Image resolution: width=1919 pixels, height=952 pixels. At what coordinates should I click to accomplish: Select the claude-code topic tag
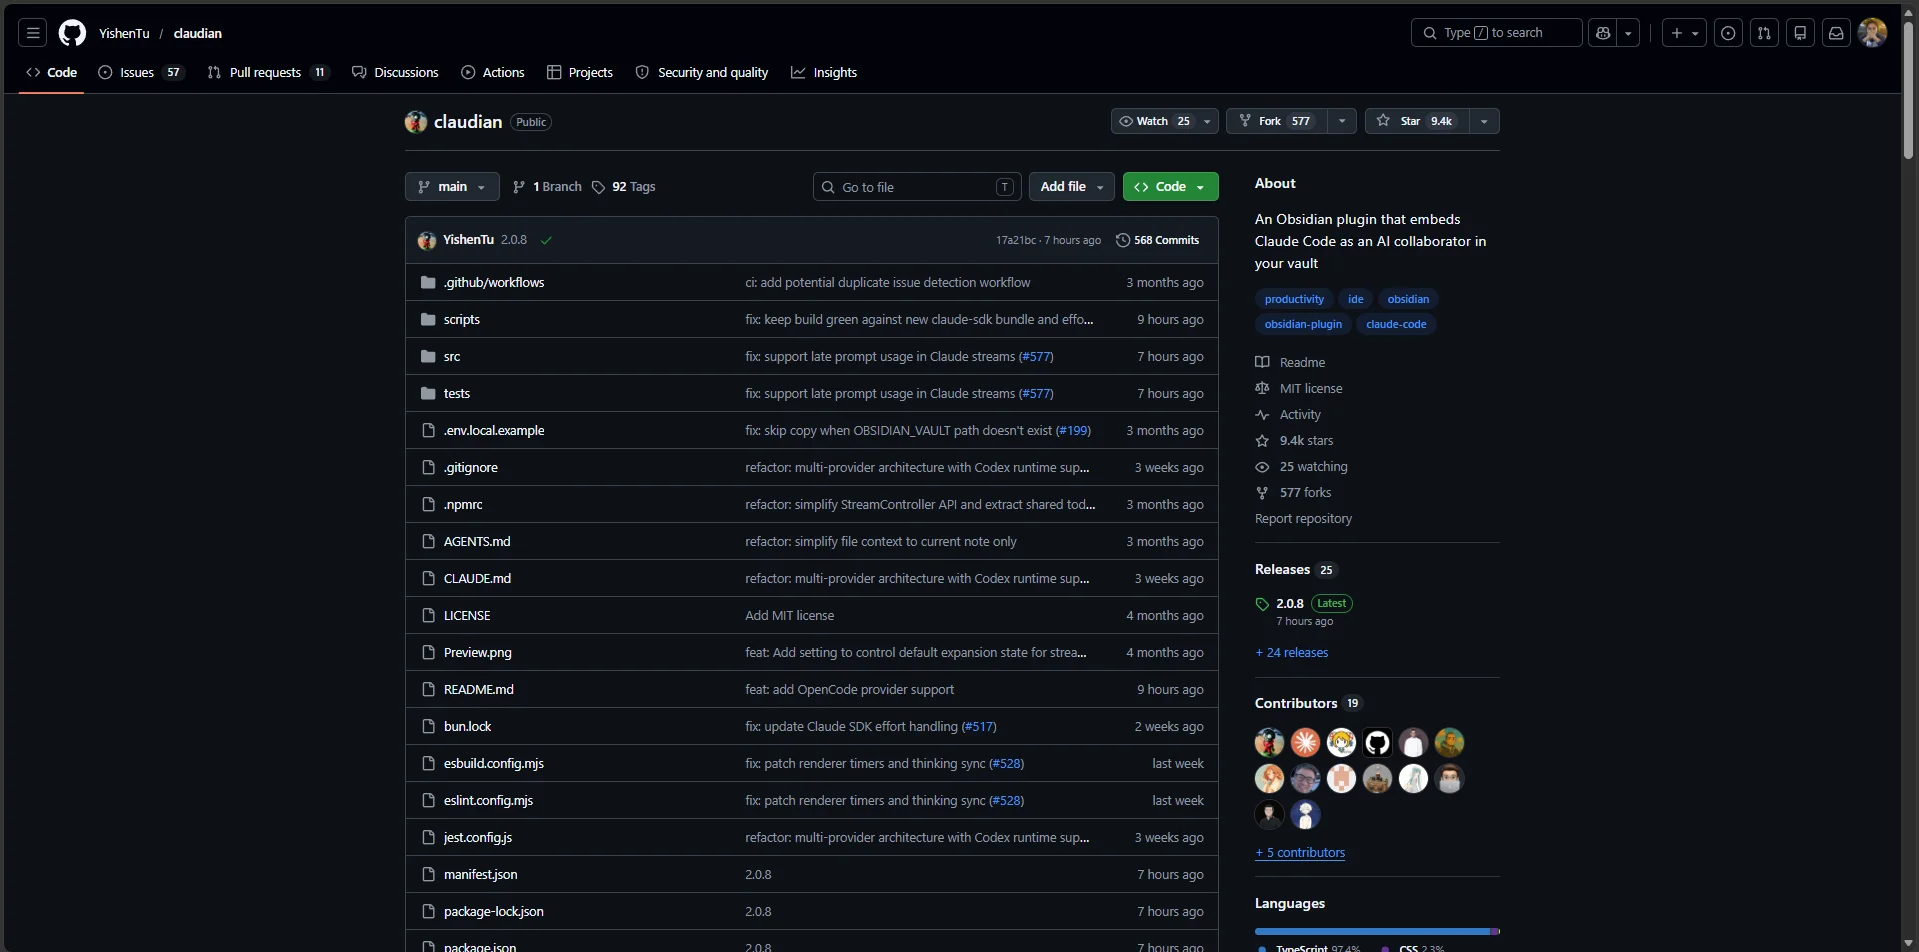[x=1396, y=324]
